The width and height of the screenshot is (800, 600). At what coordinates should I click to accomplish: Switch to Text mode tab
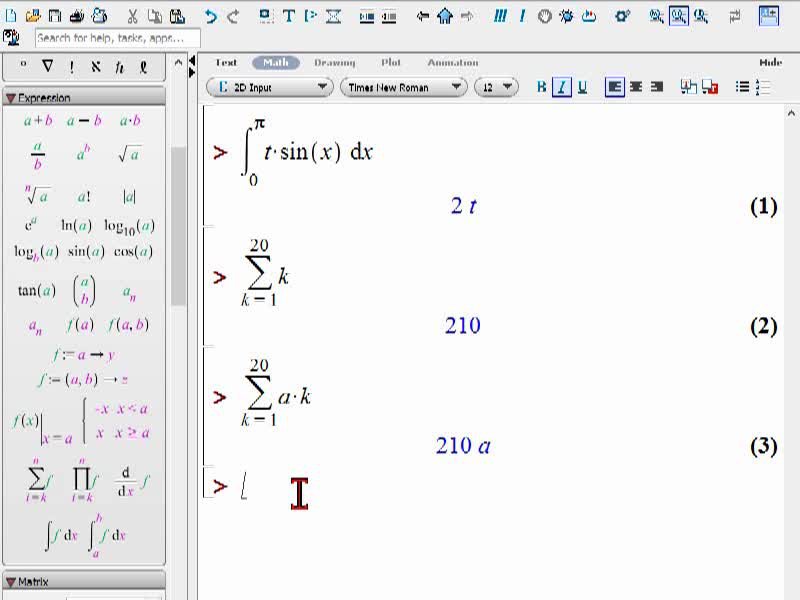pyautogui.click(x=226, y=62)
